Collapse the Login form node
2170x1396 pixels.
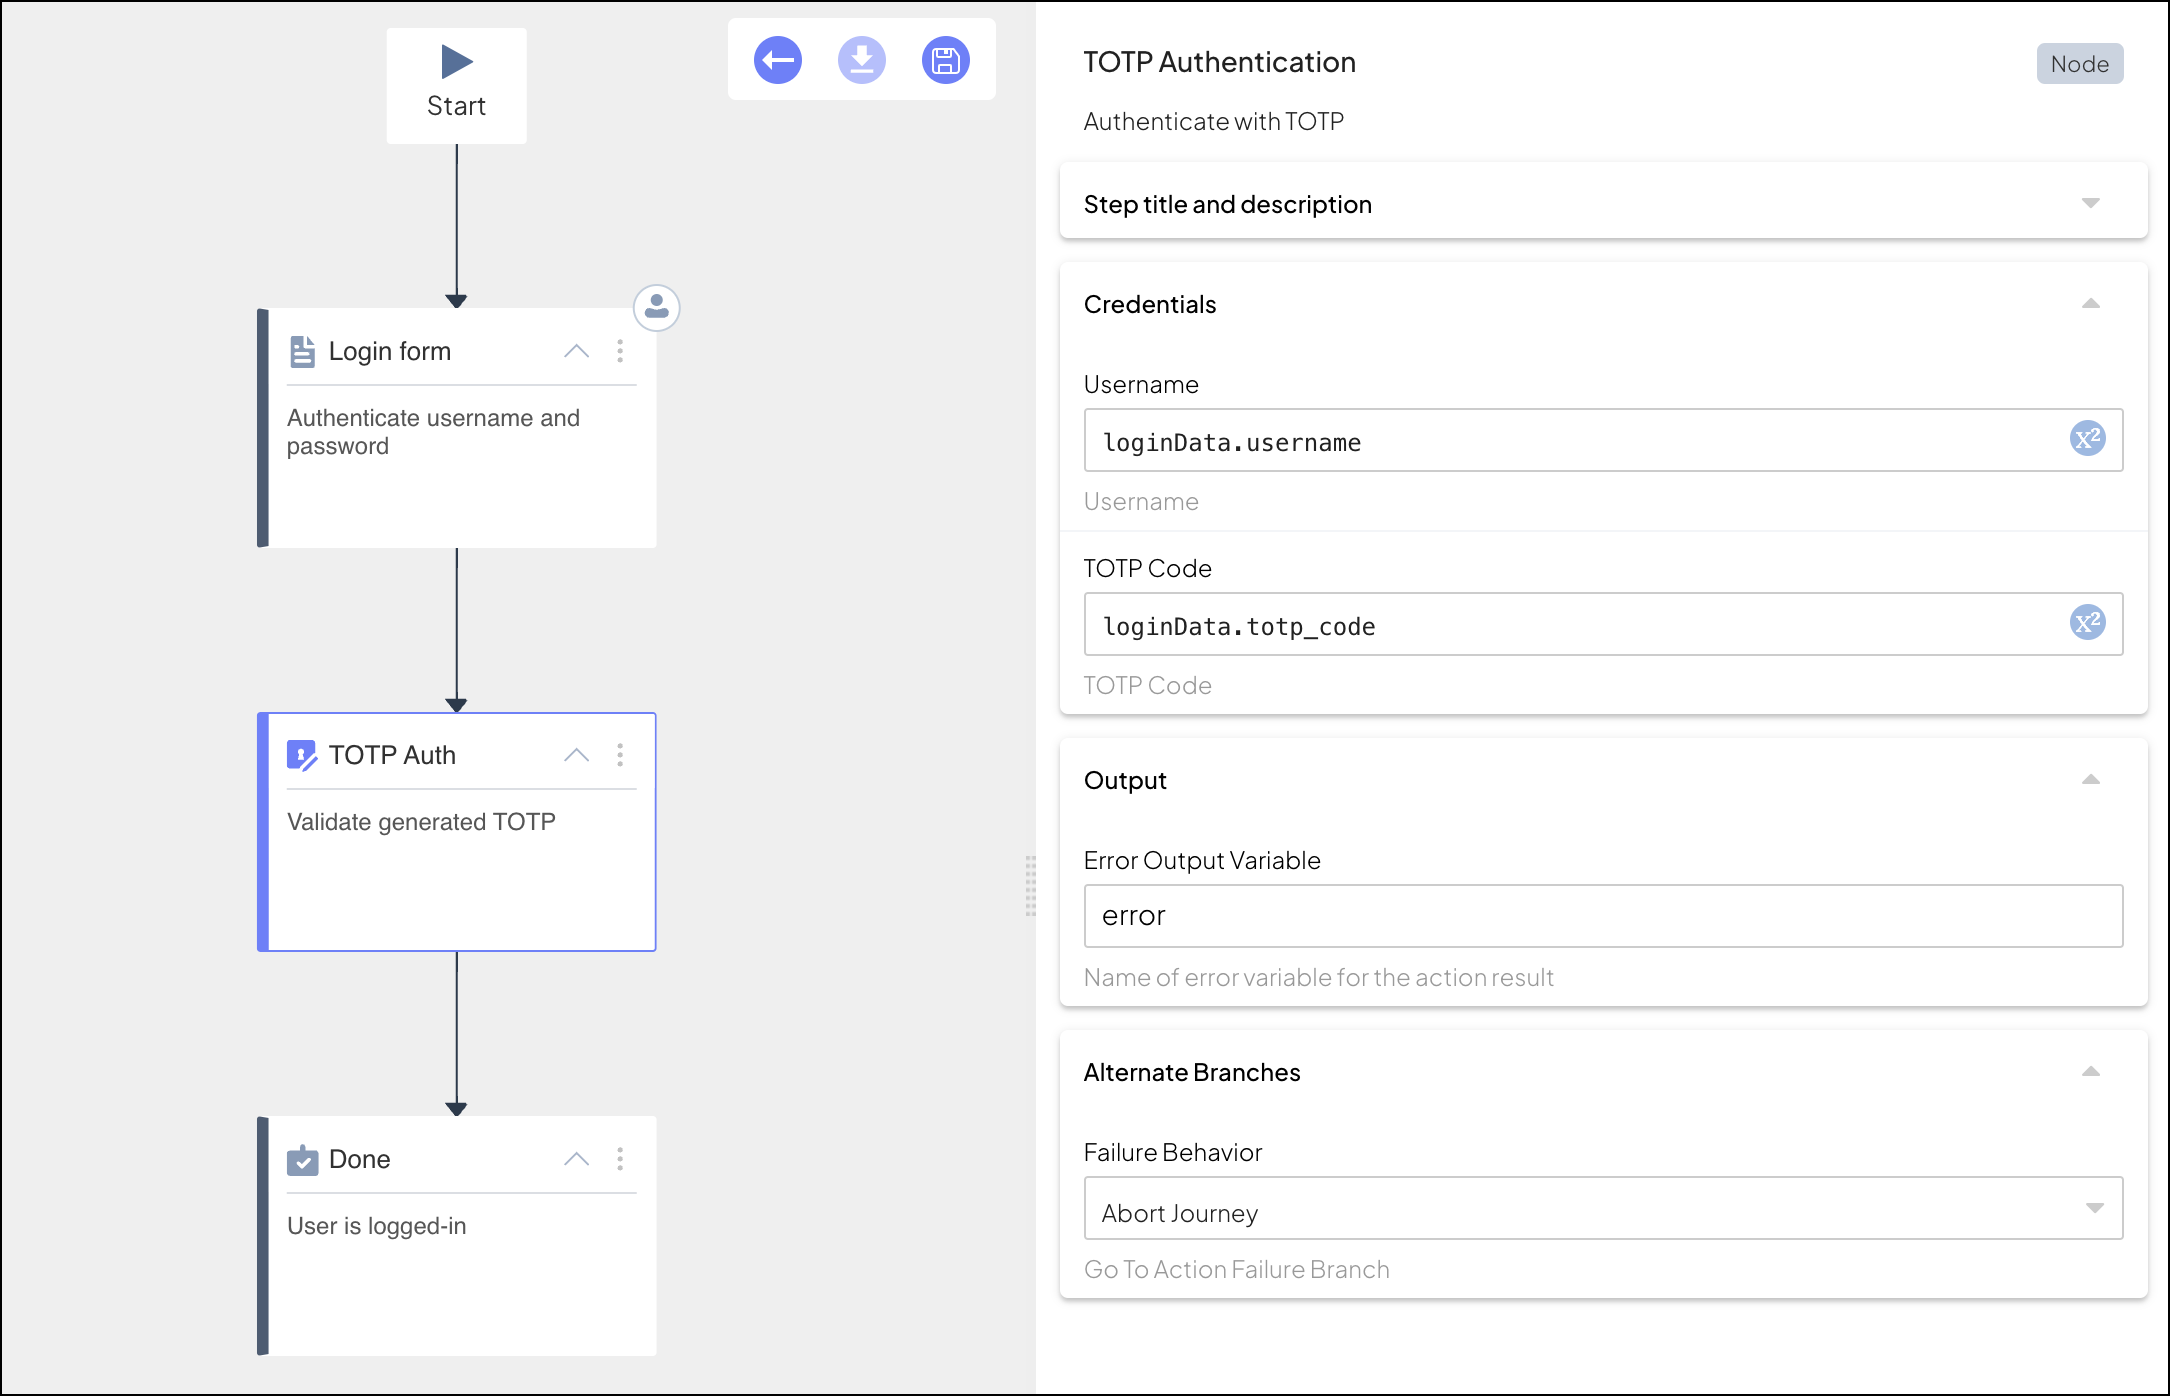pos(576,351)
